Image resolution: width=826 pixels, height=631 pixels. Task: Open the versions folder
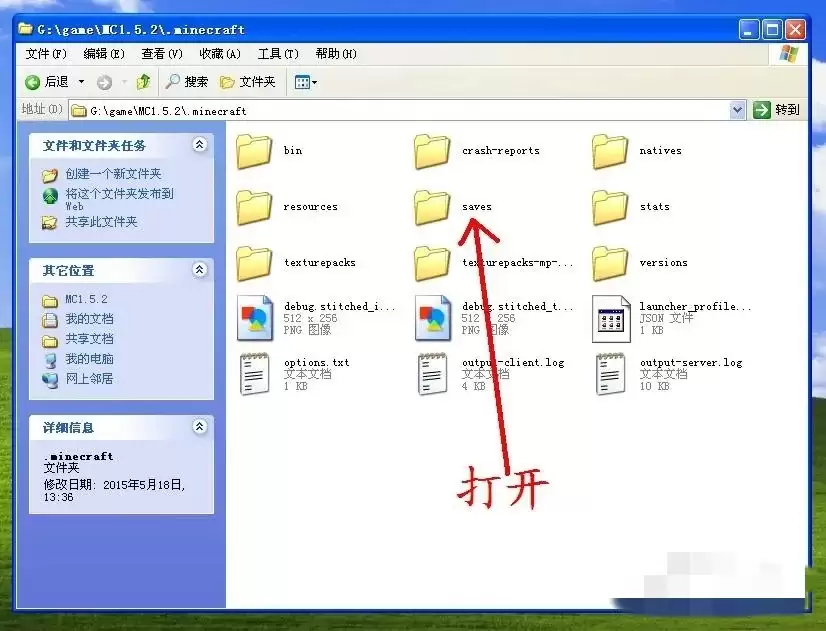[611, 261]
